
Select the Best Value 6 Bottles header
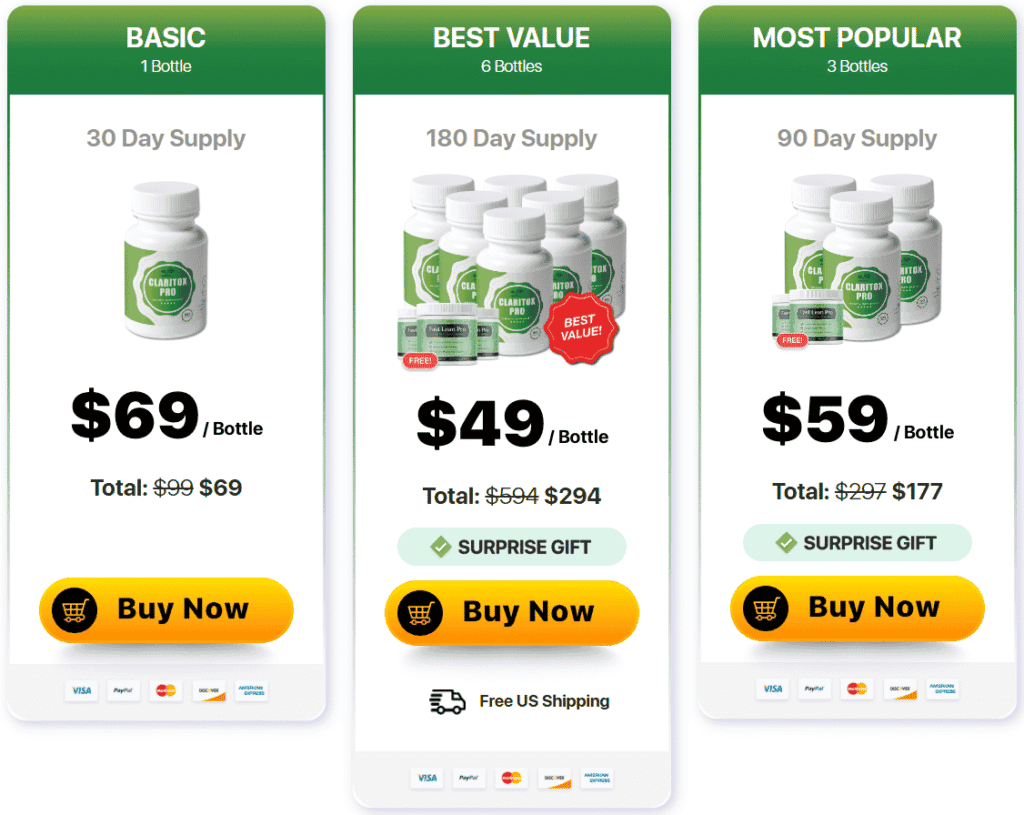(x=511, y=49)
